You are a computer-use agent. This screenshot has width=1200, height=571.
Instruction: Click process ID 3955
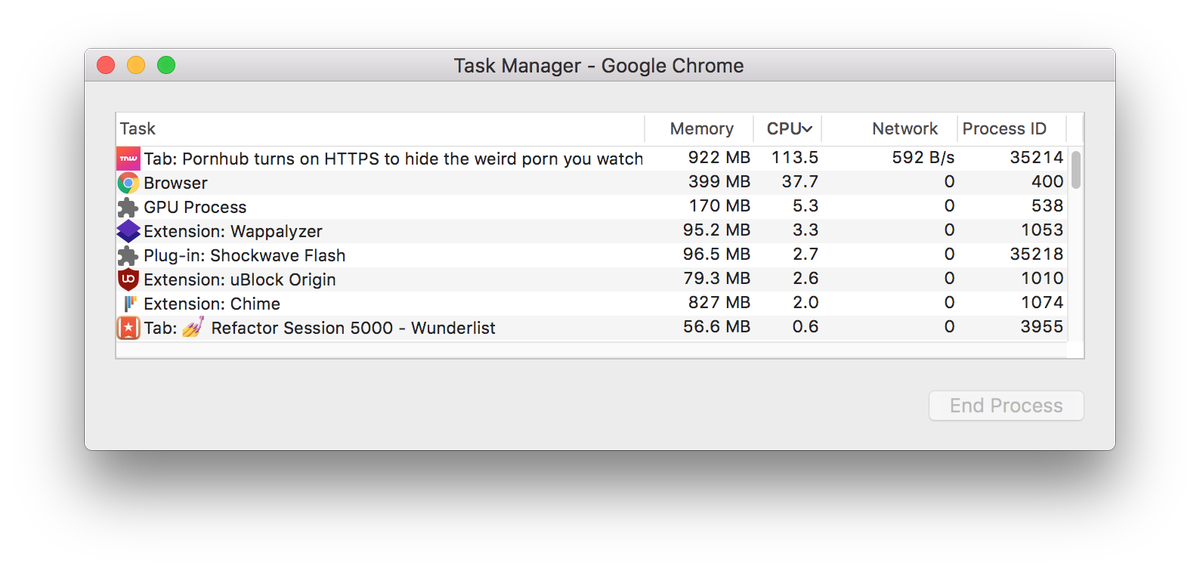coord(1042,326)
